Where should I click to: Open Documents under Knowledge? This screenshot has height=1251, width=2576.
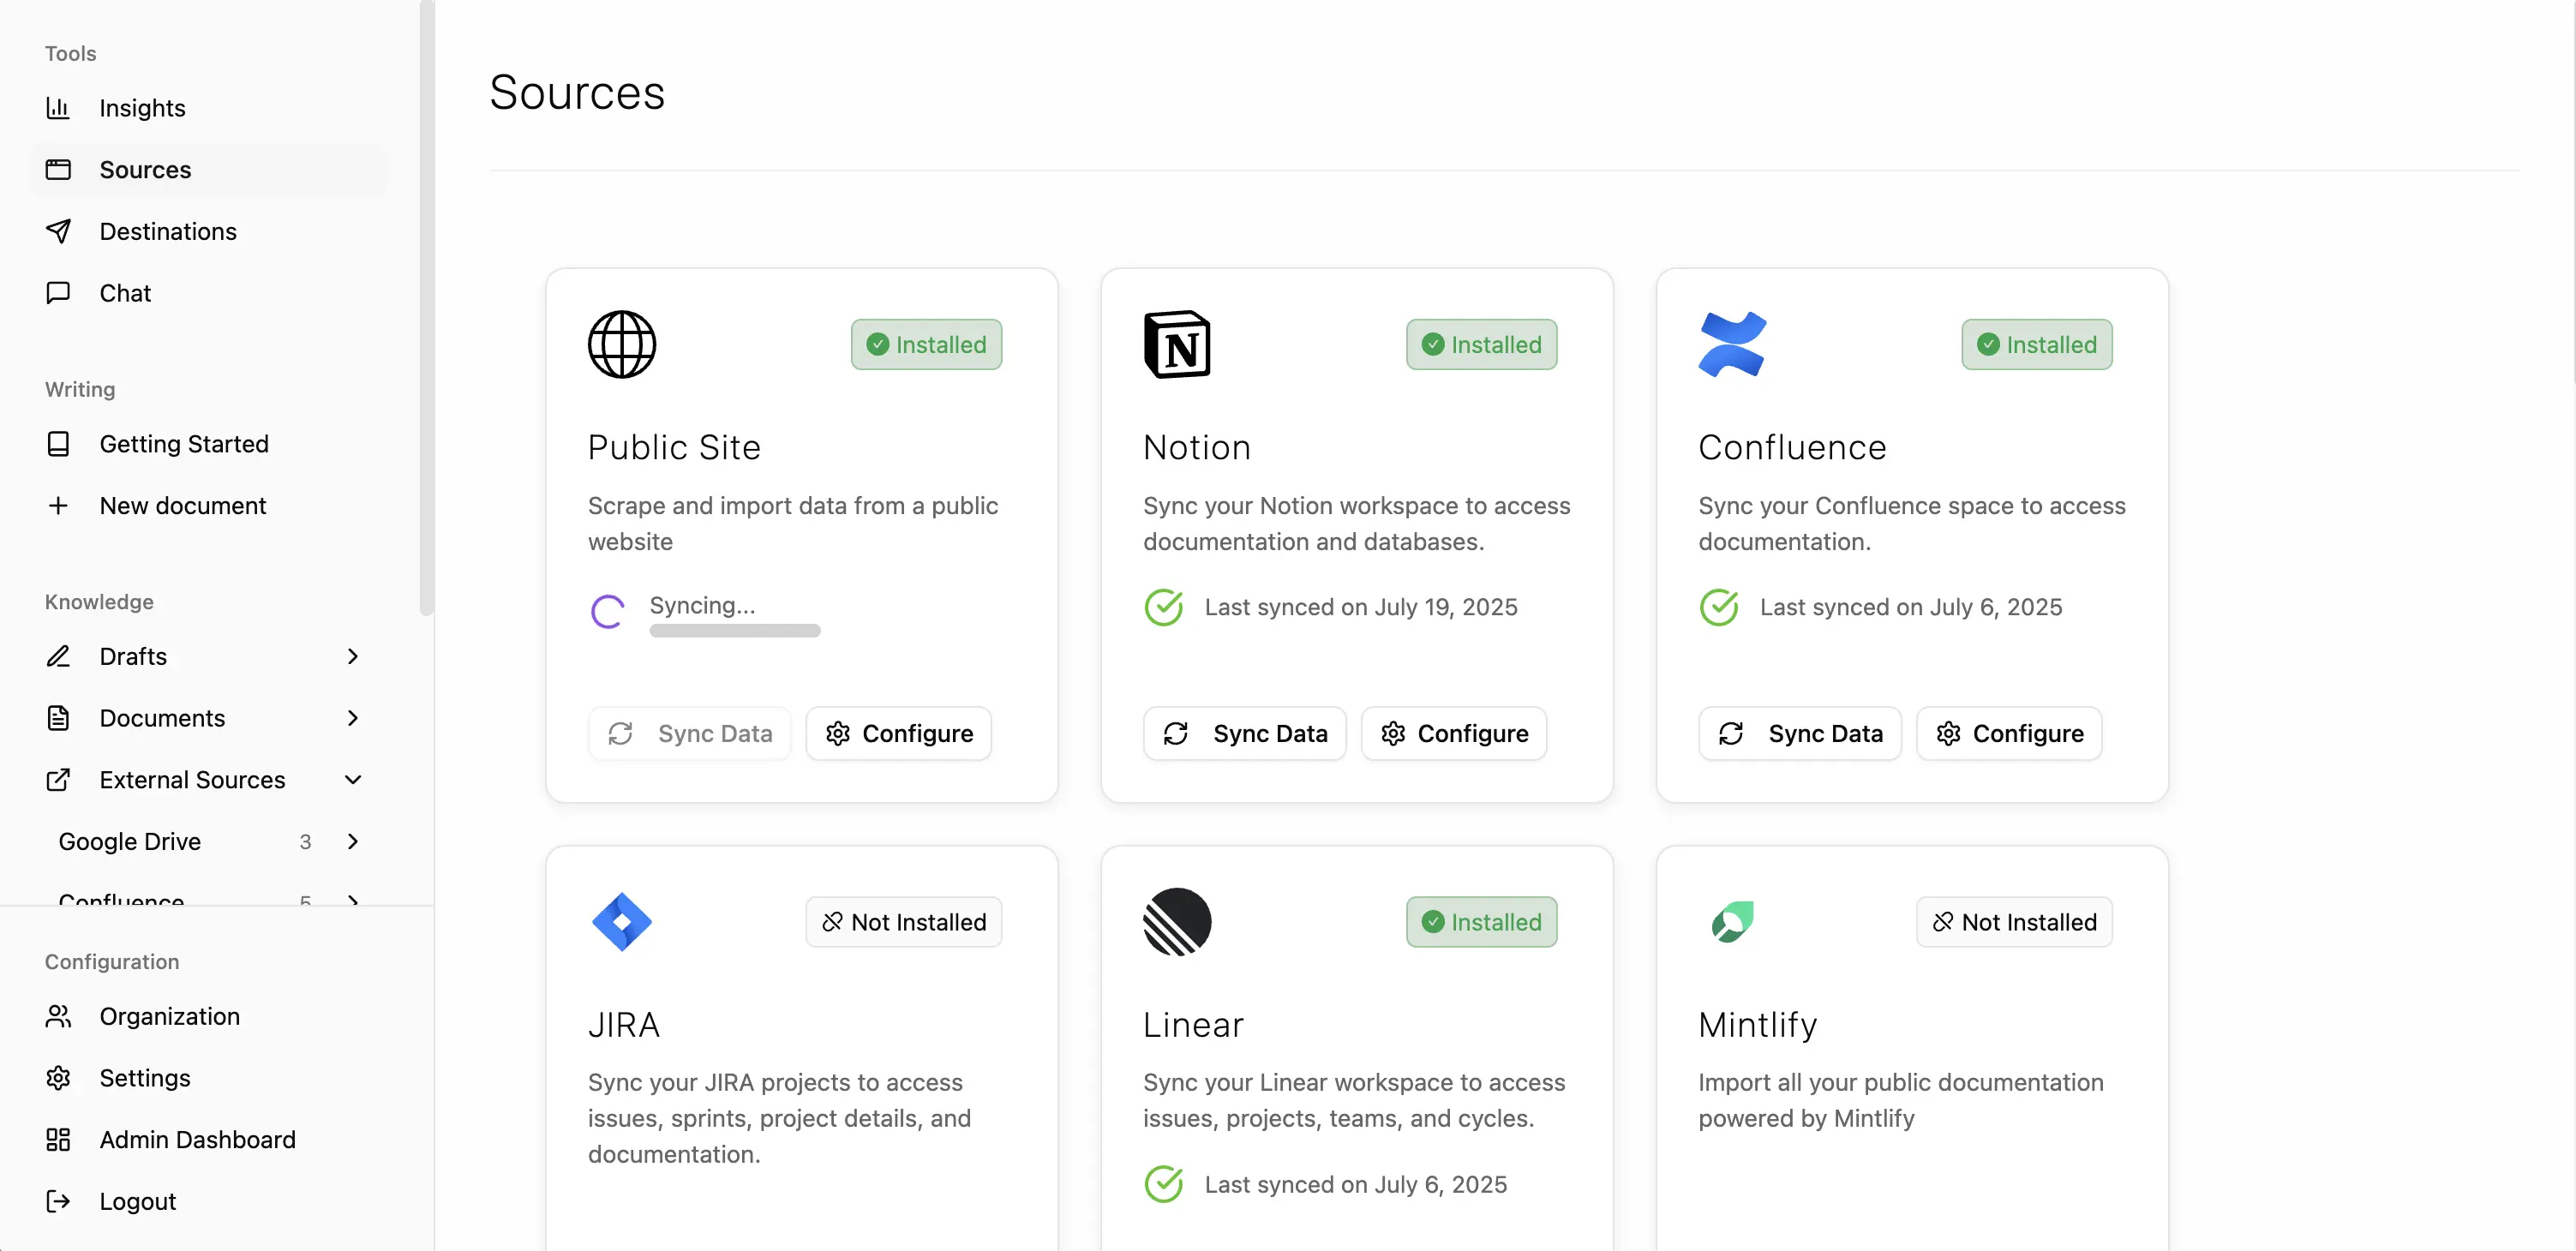(x=208, y=718)
